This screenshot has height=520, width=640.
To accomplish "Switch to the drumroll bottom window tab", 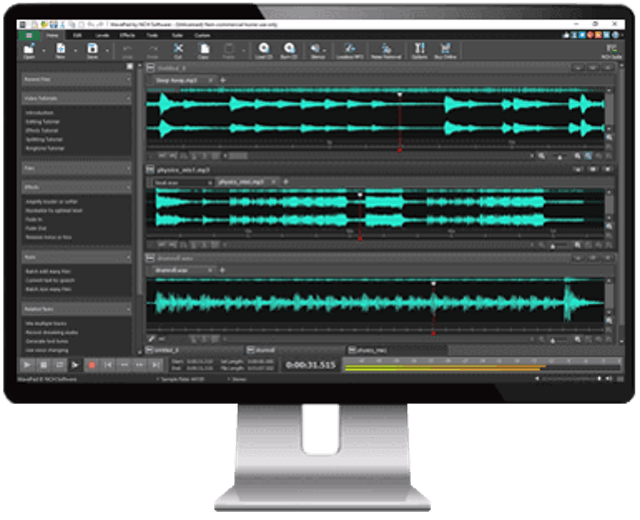I will pos(295,350).
